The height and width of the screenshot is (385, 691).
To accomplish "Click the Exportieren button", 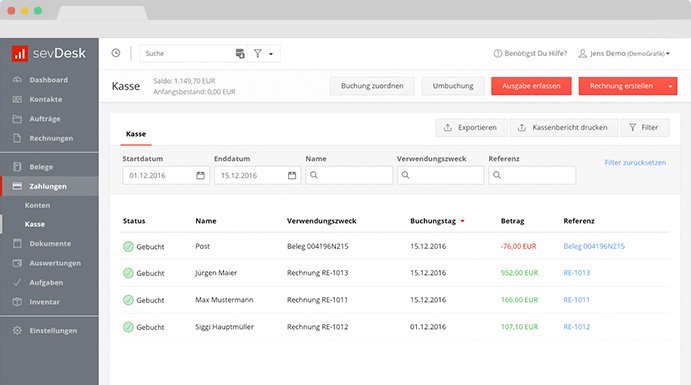I will 471,127.
